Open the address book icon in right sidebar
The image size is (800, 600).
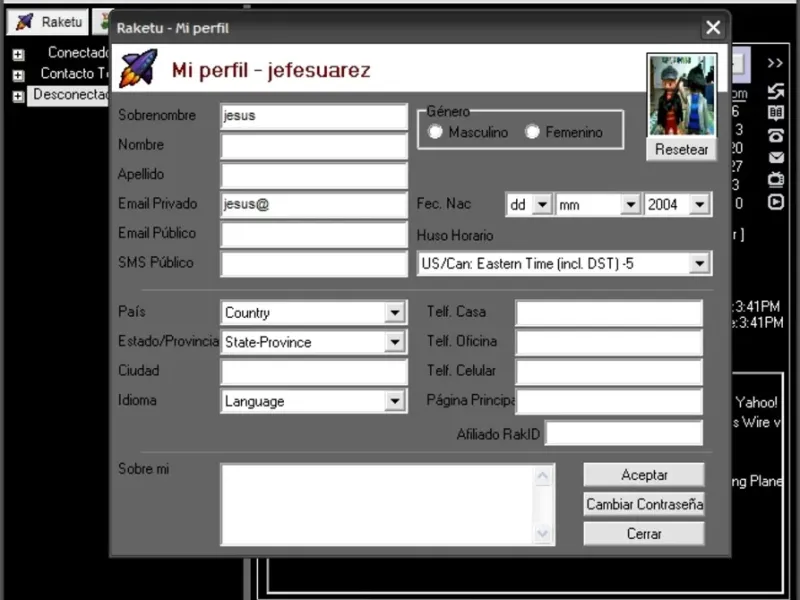coord(776,112)
